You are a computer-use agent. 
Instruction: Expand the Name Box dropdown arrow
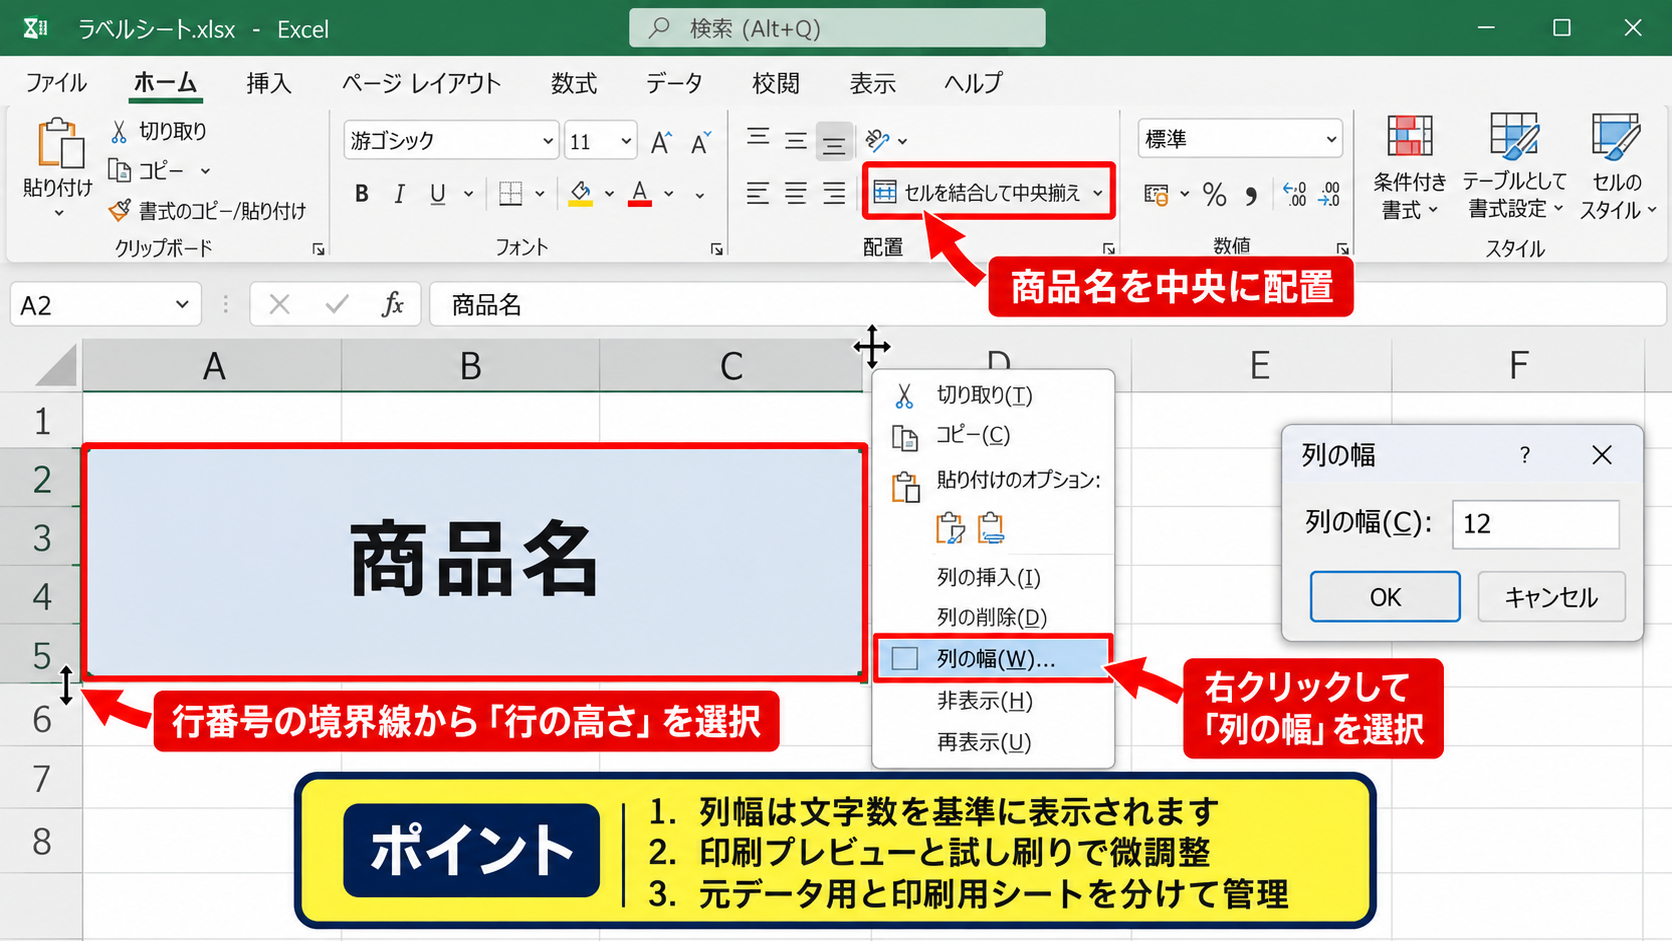point(182,304)
